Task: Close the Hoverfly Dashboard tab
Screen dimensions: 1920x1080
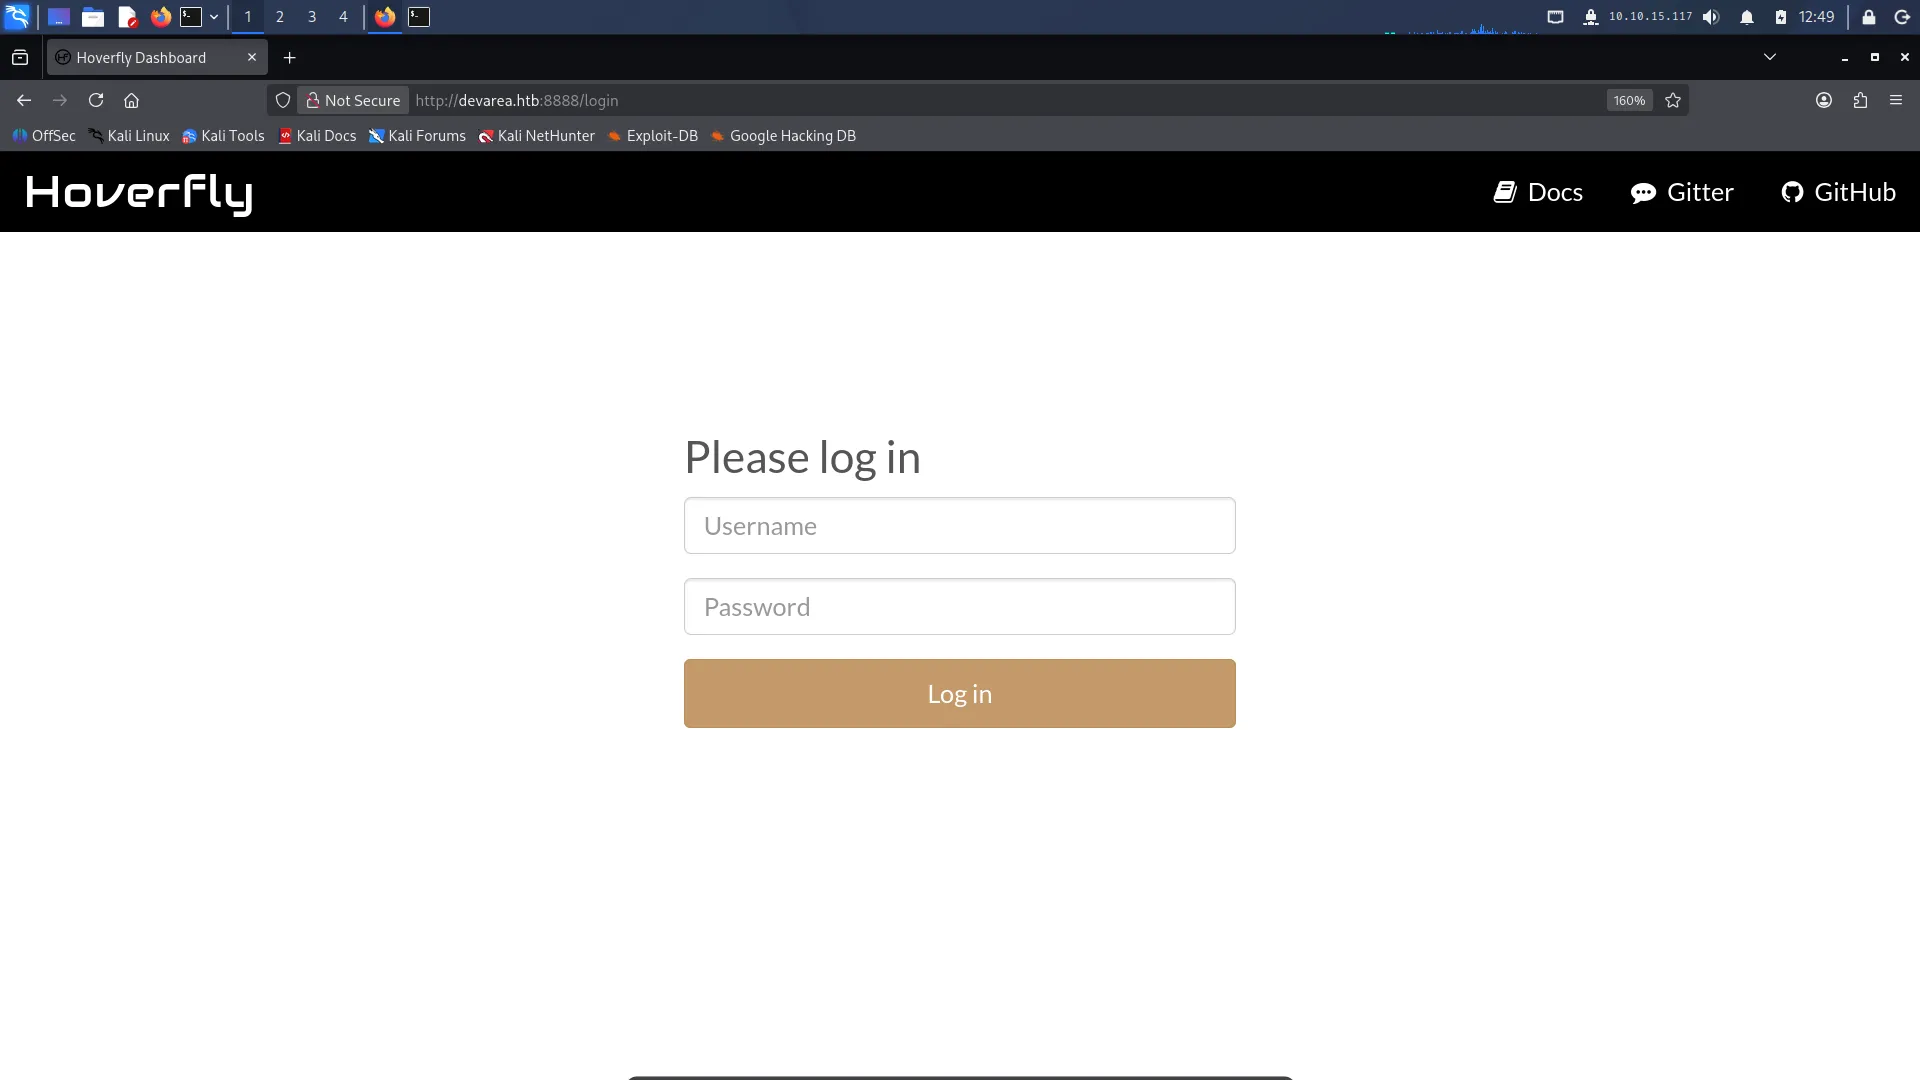Action: 252,57
